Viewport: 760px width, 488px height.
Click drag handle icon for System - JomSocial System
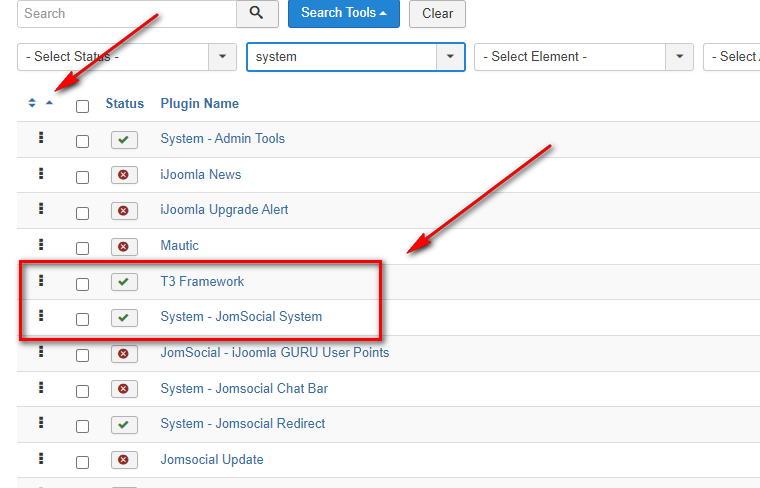pos(41,316)
